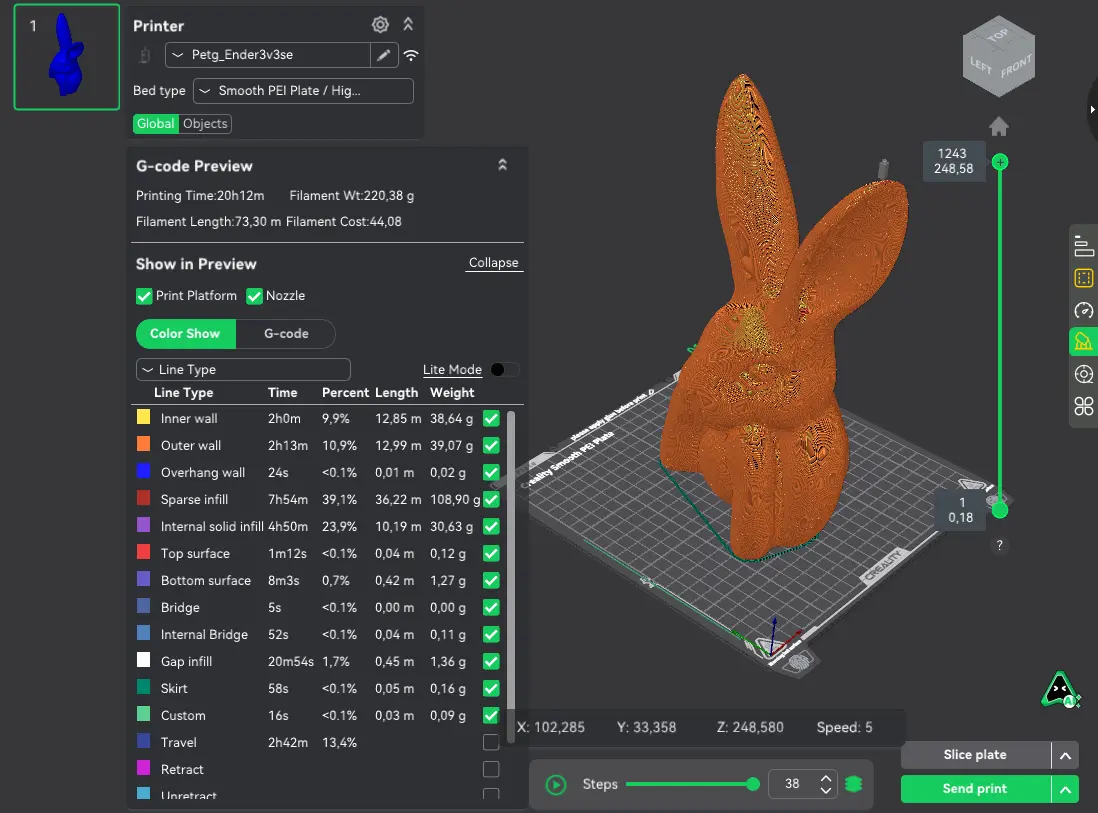Screen dimensions: 1098x813
Task: Click the Gap infill white color swatch
Action: coord(144,660)
